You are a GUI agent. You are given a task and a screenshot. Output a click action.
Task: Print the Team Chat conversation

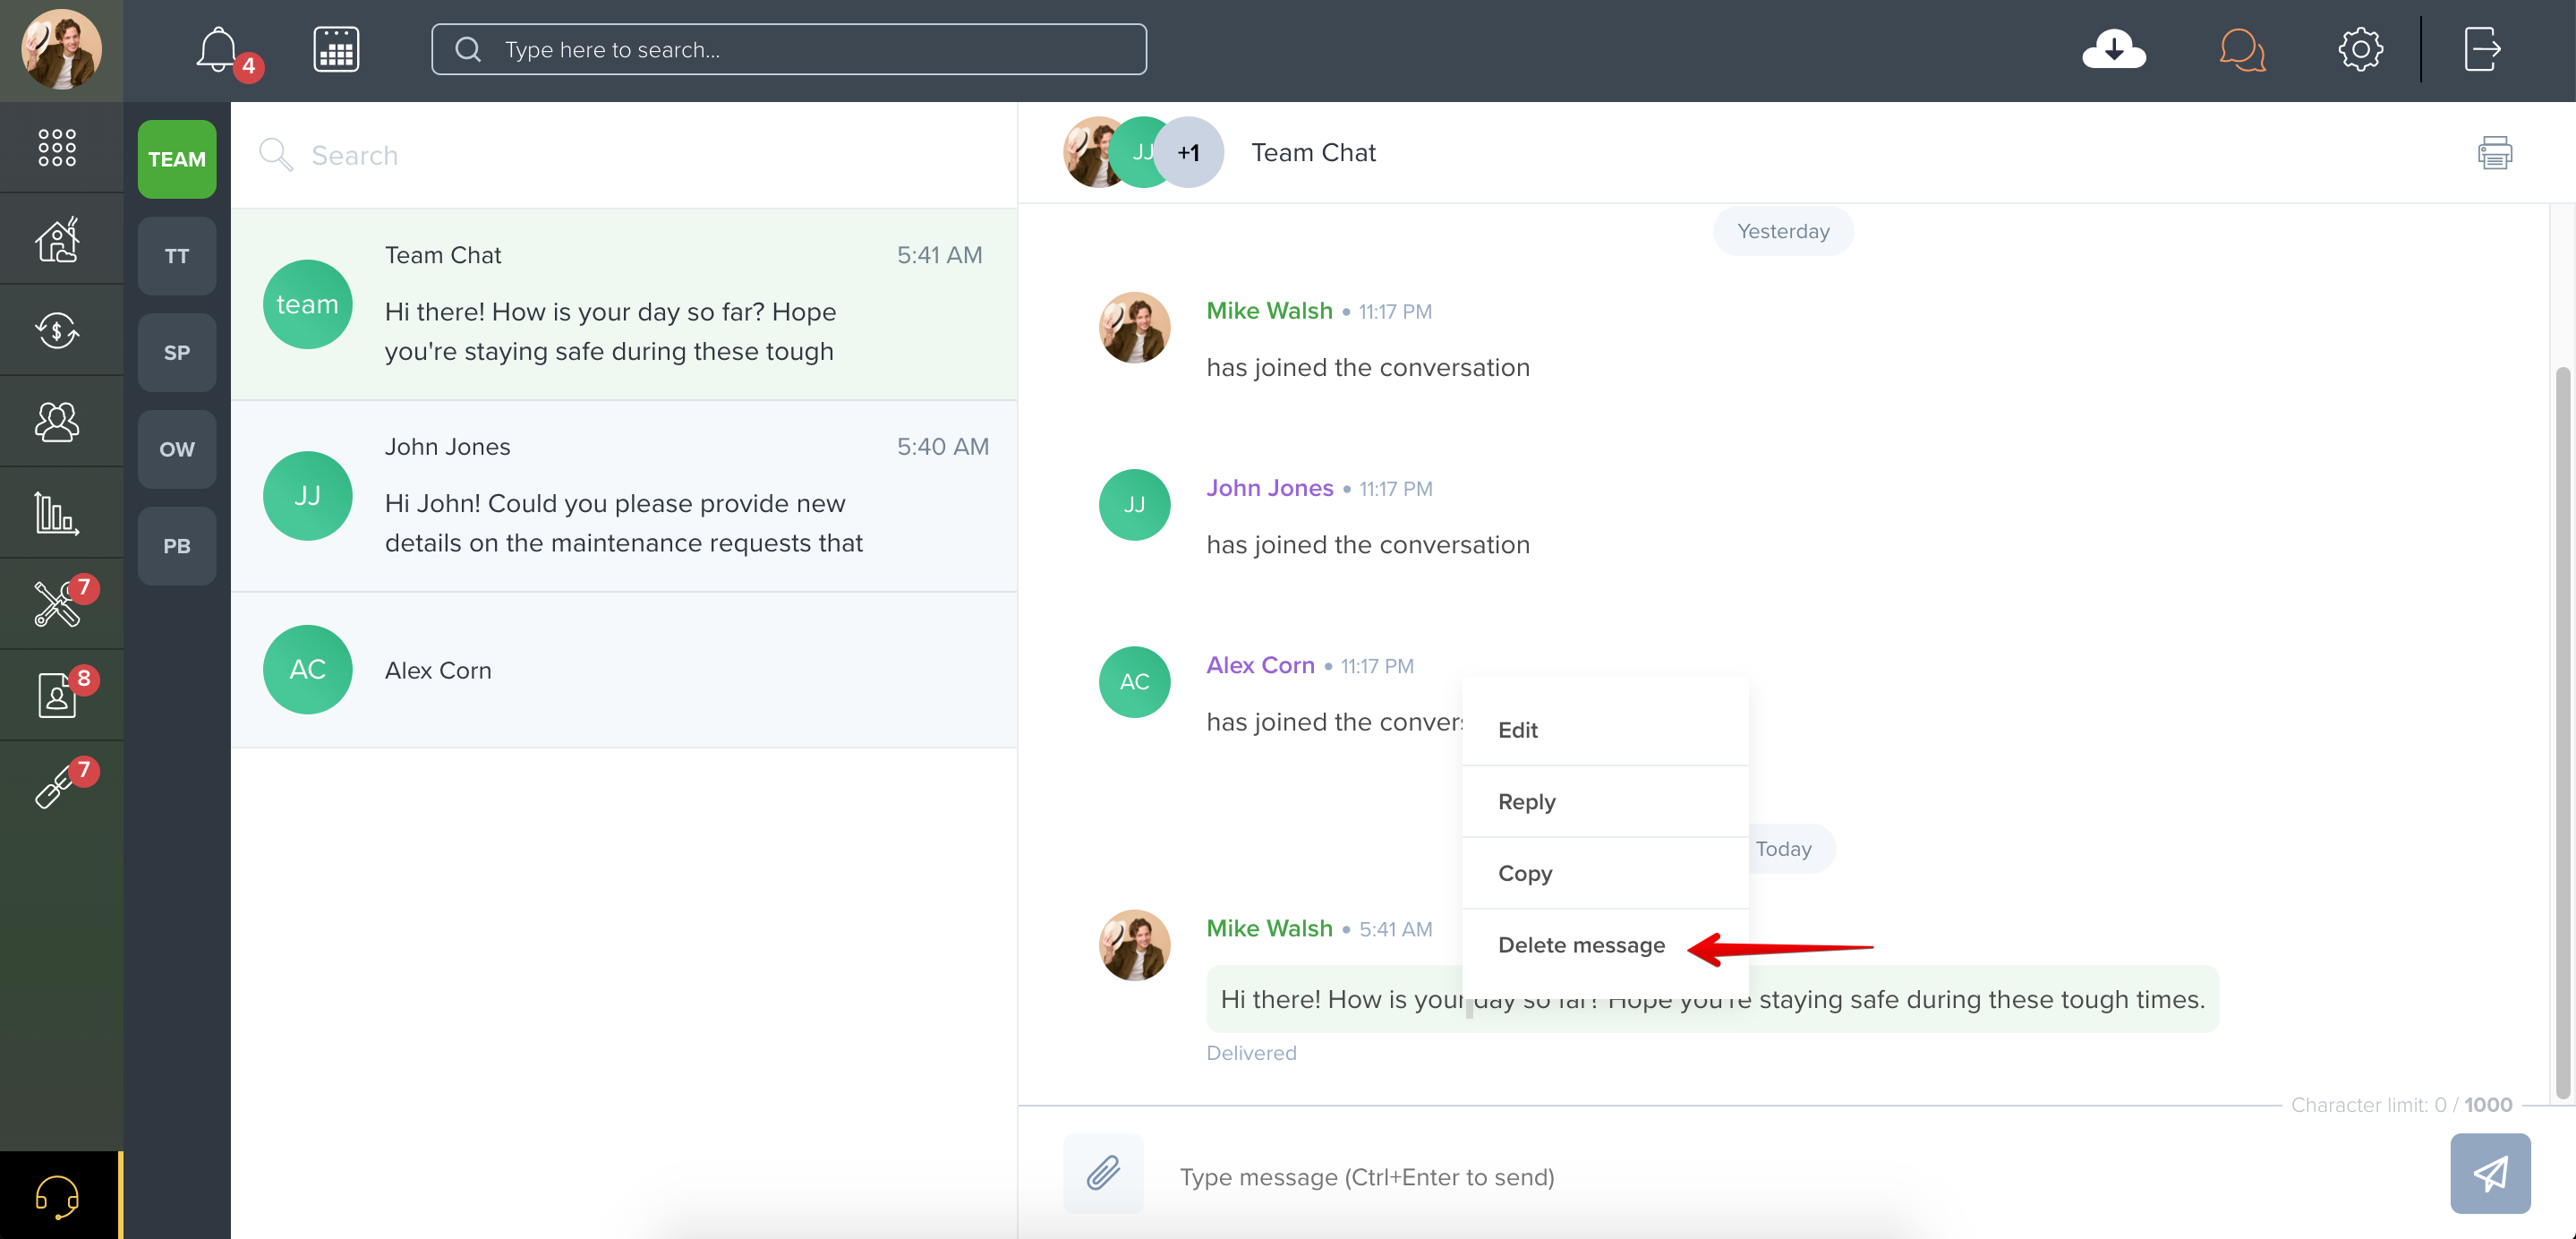pyautogui.click(x=2494, y=153)
